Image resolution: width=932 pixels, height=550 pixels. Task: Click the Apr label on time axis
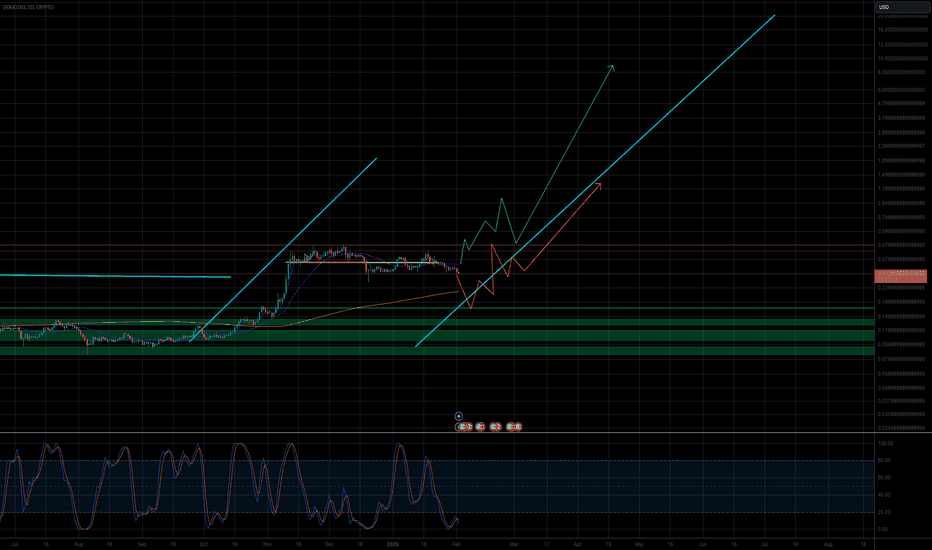click(x=577, y=544)
